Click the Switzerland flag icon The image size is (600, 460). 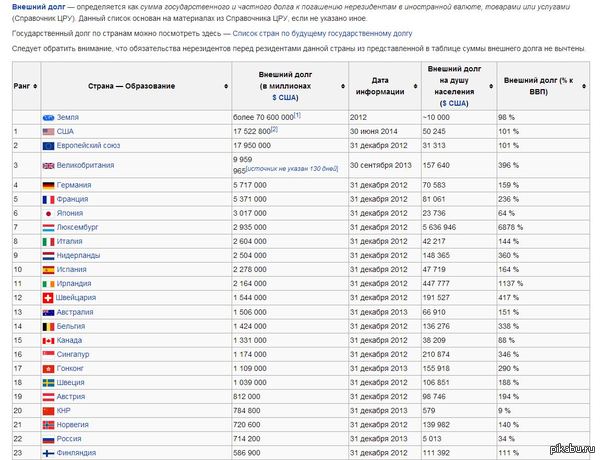coord(49,298)
